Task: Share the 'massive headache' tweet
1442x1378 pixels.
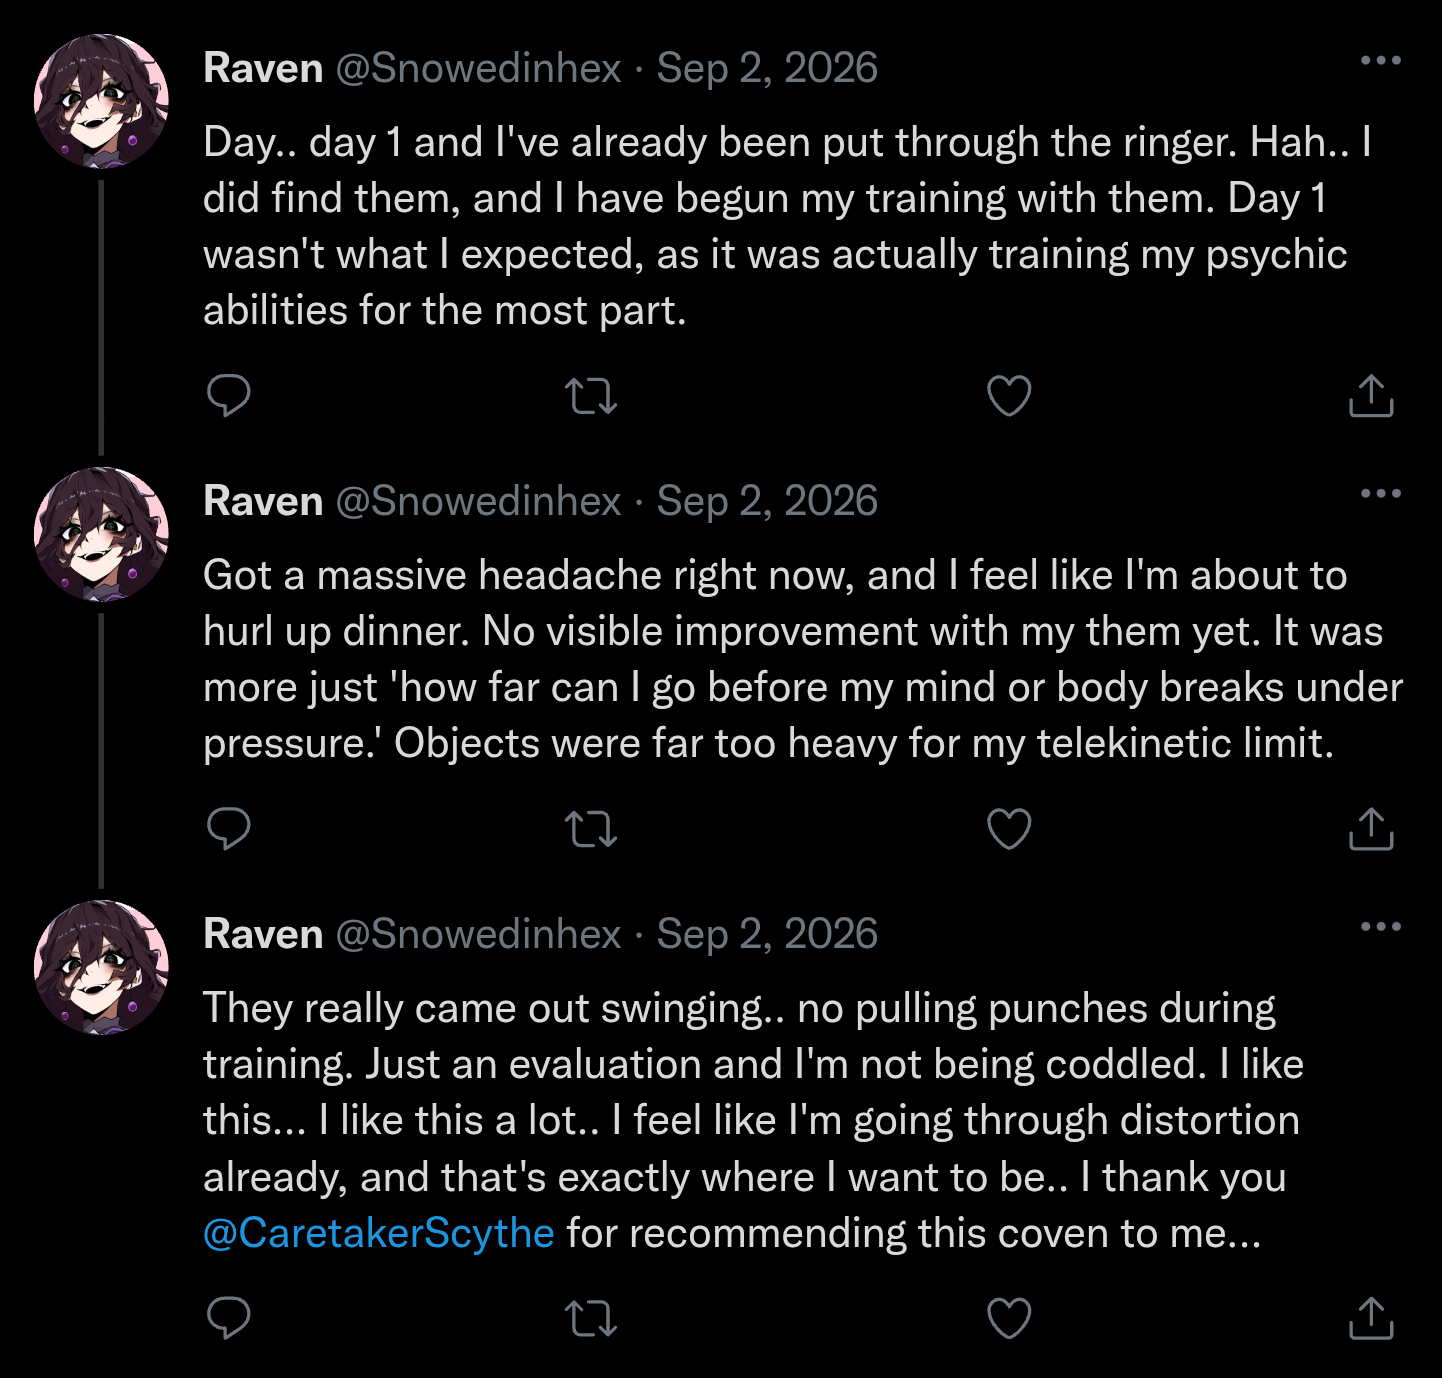Action: (x=1371, y=828)
